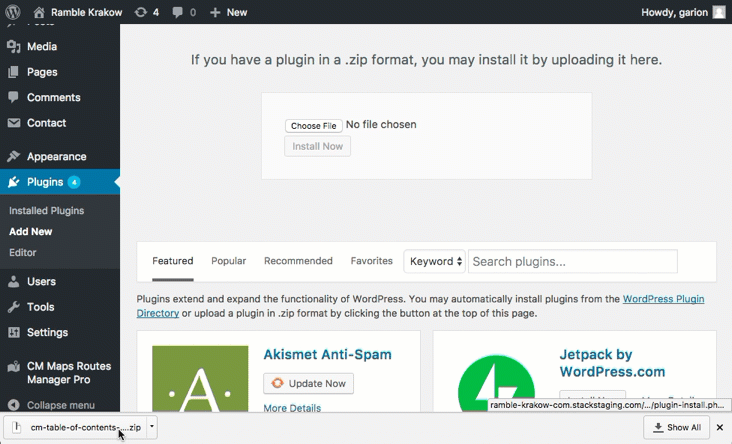Open the plugin Editor submenu item
Screen dimensions: 732x444
tap(22, 253)
